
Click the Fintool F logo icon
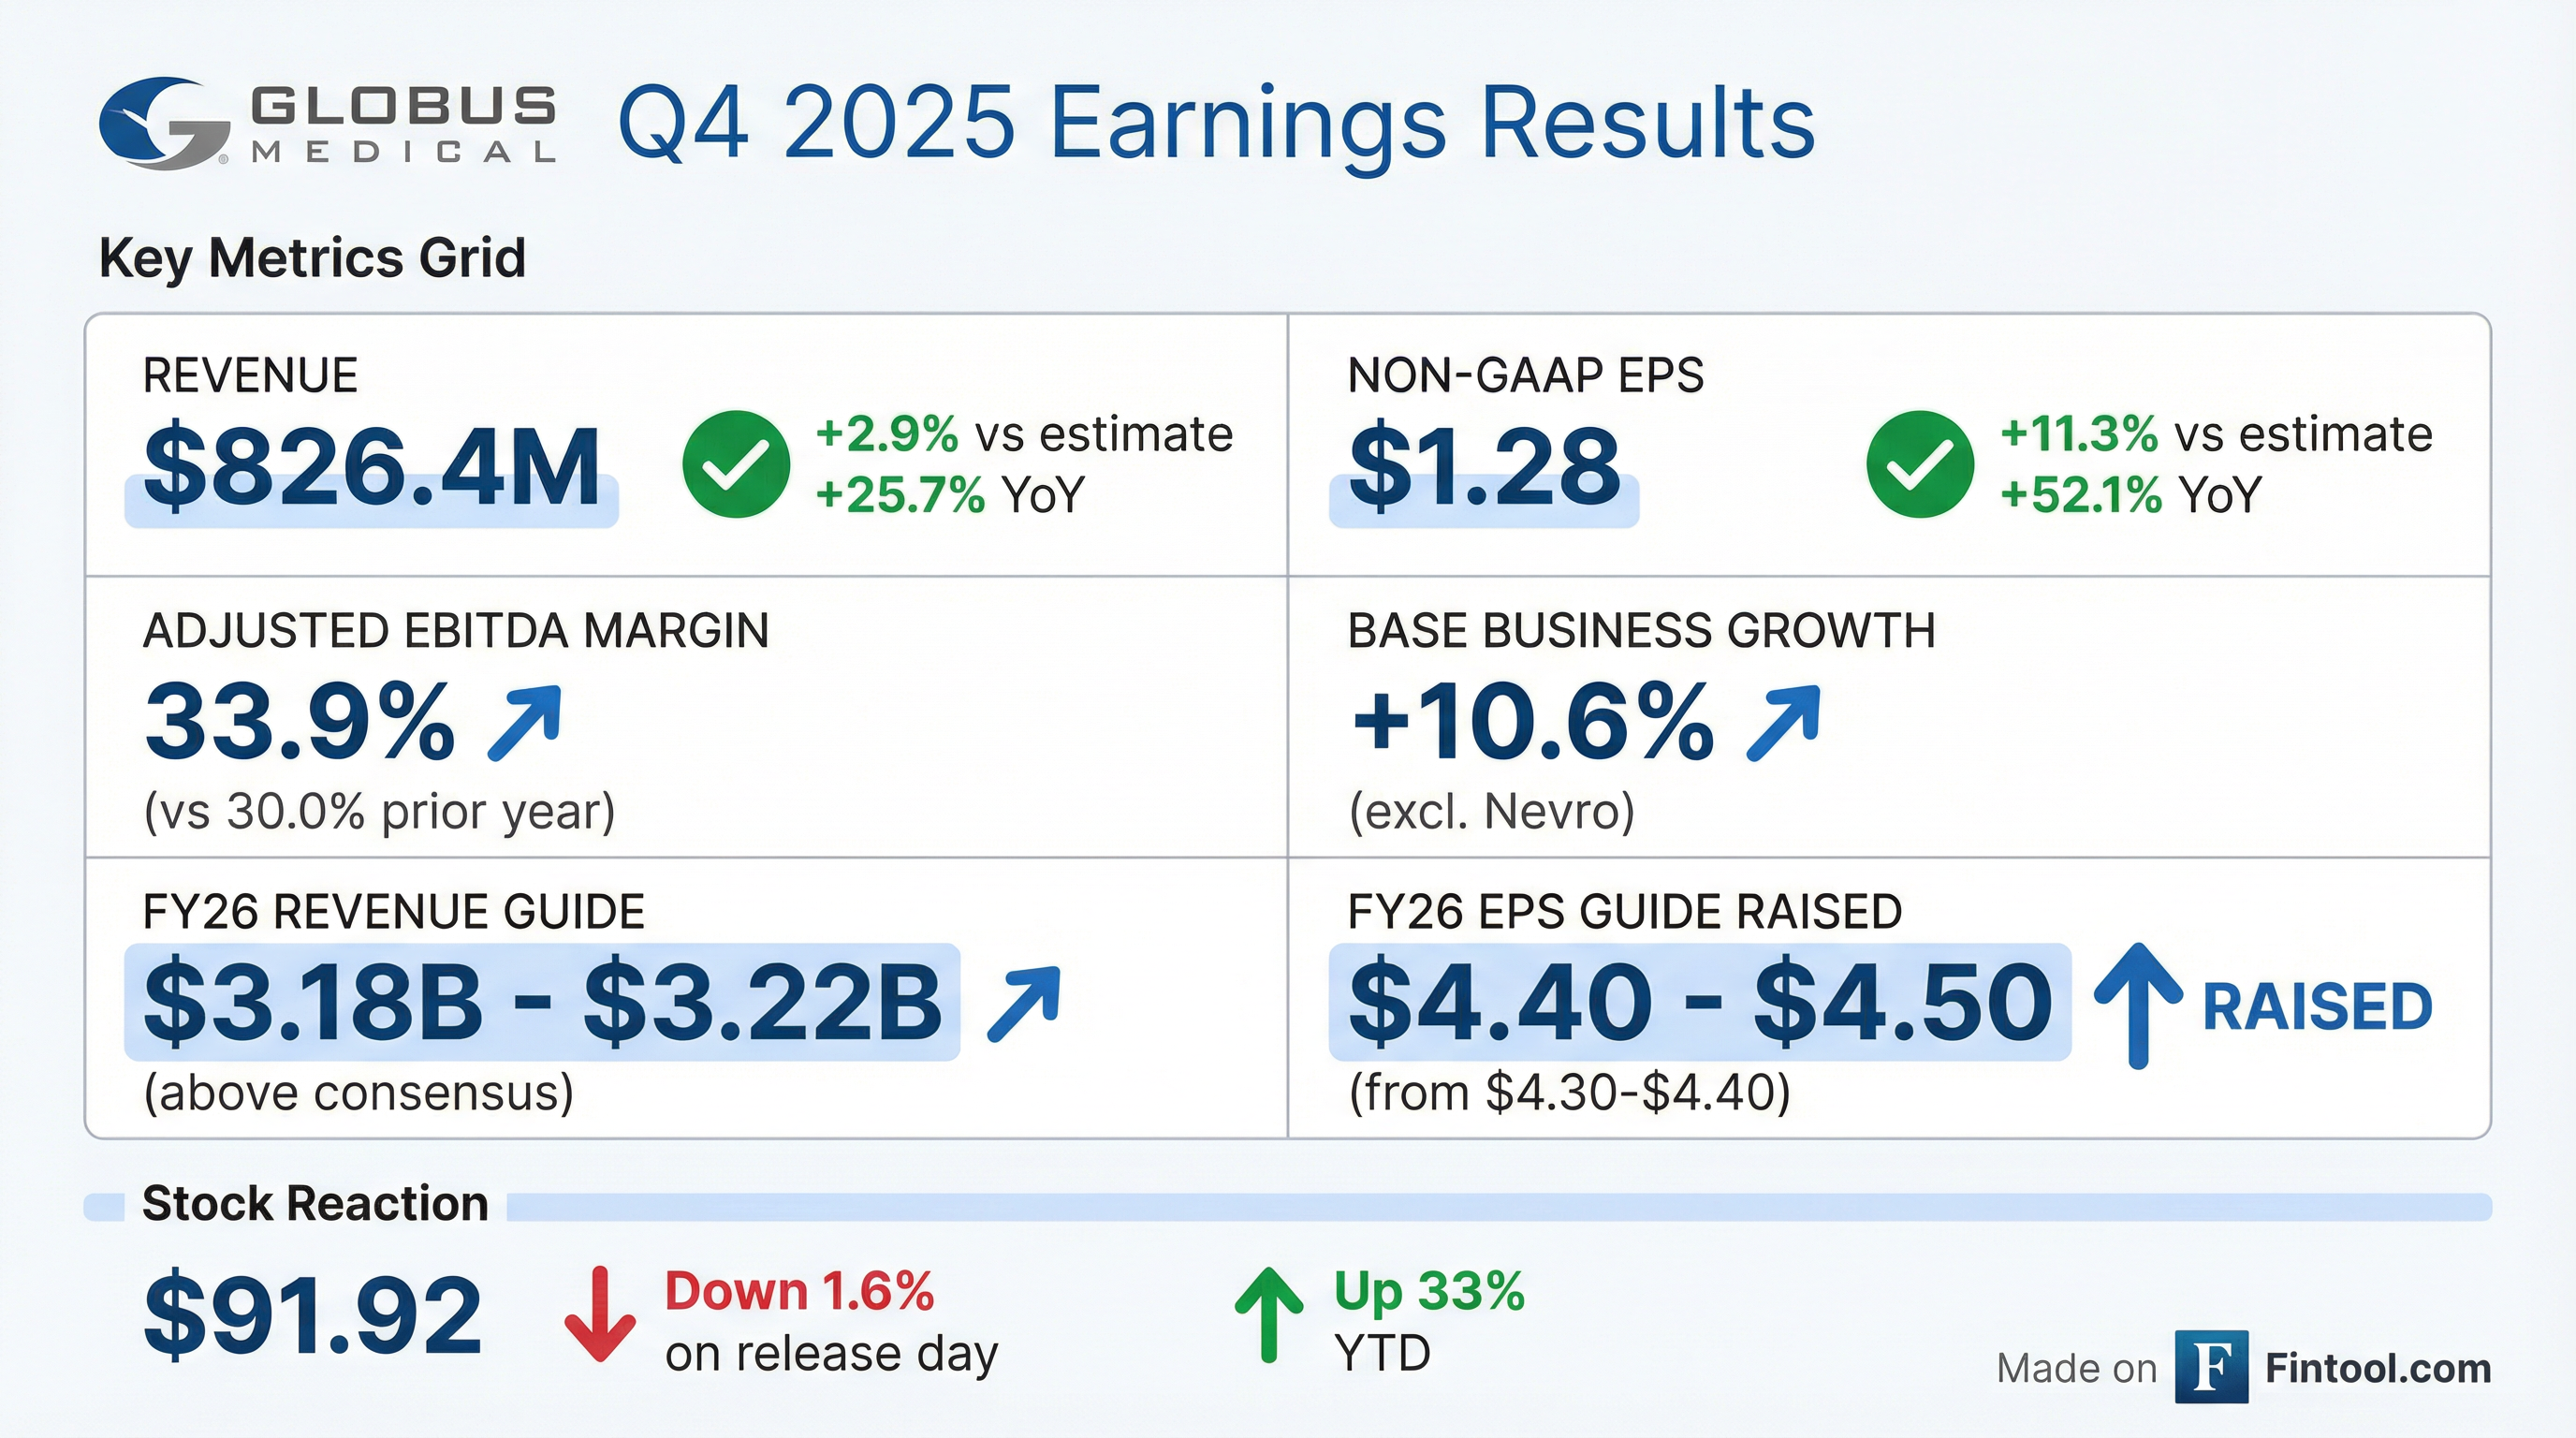pos(2211,1367)
